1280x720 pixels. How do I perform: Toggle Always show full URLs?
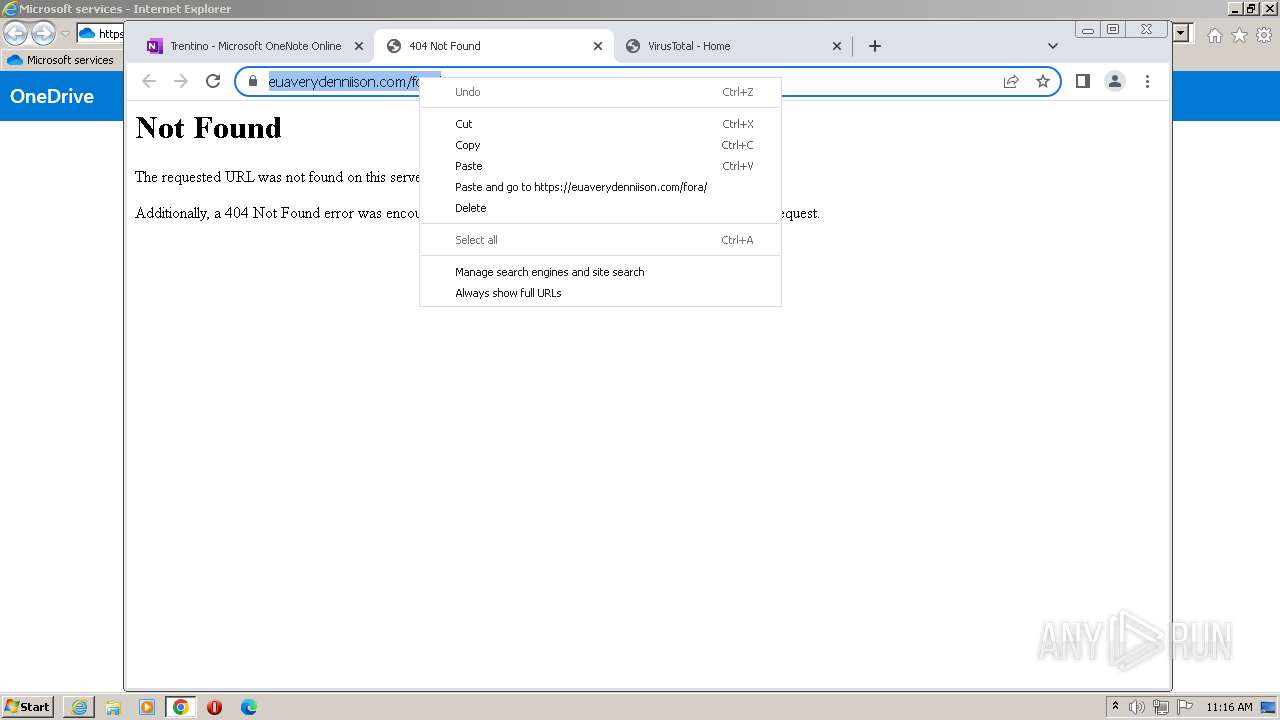point(600,293)
